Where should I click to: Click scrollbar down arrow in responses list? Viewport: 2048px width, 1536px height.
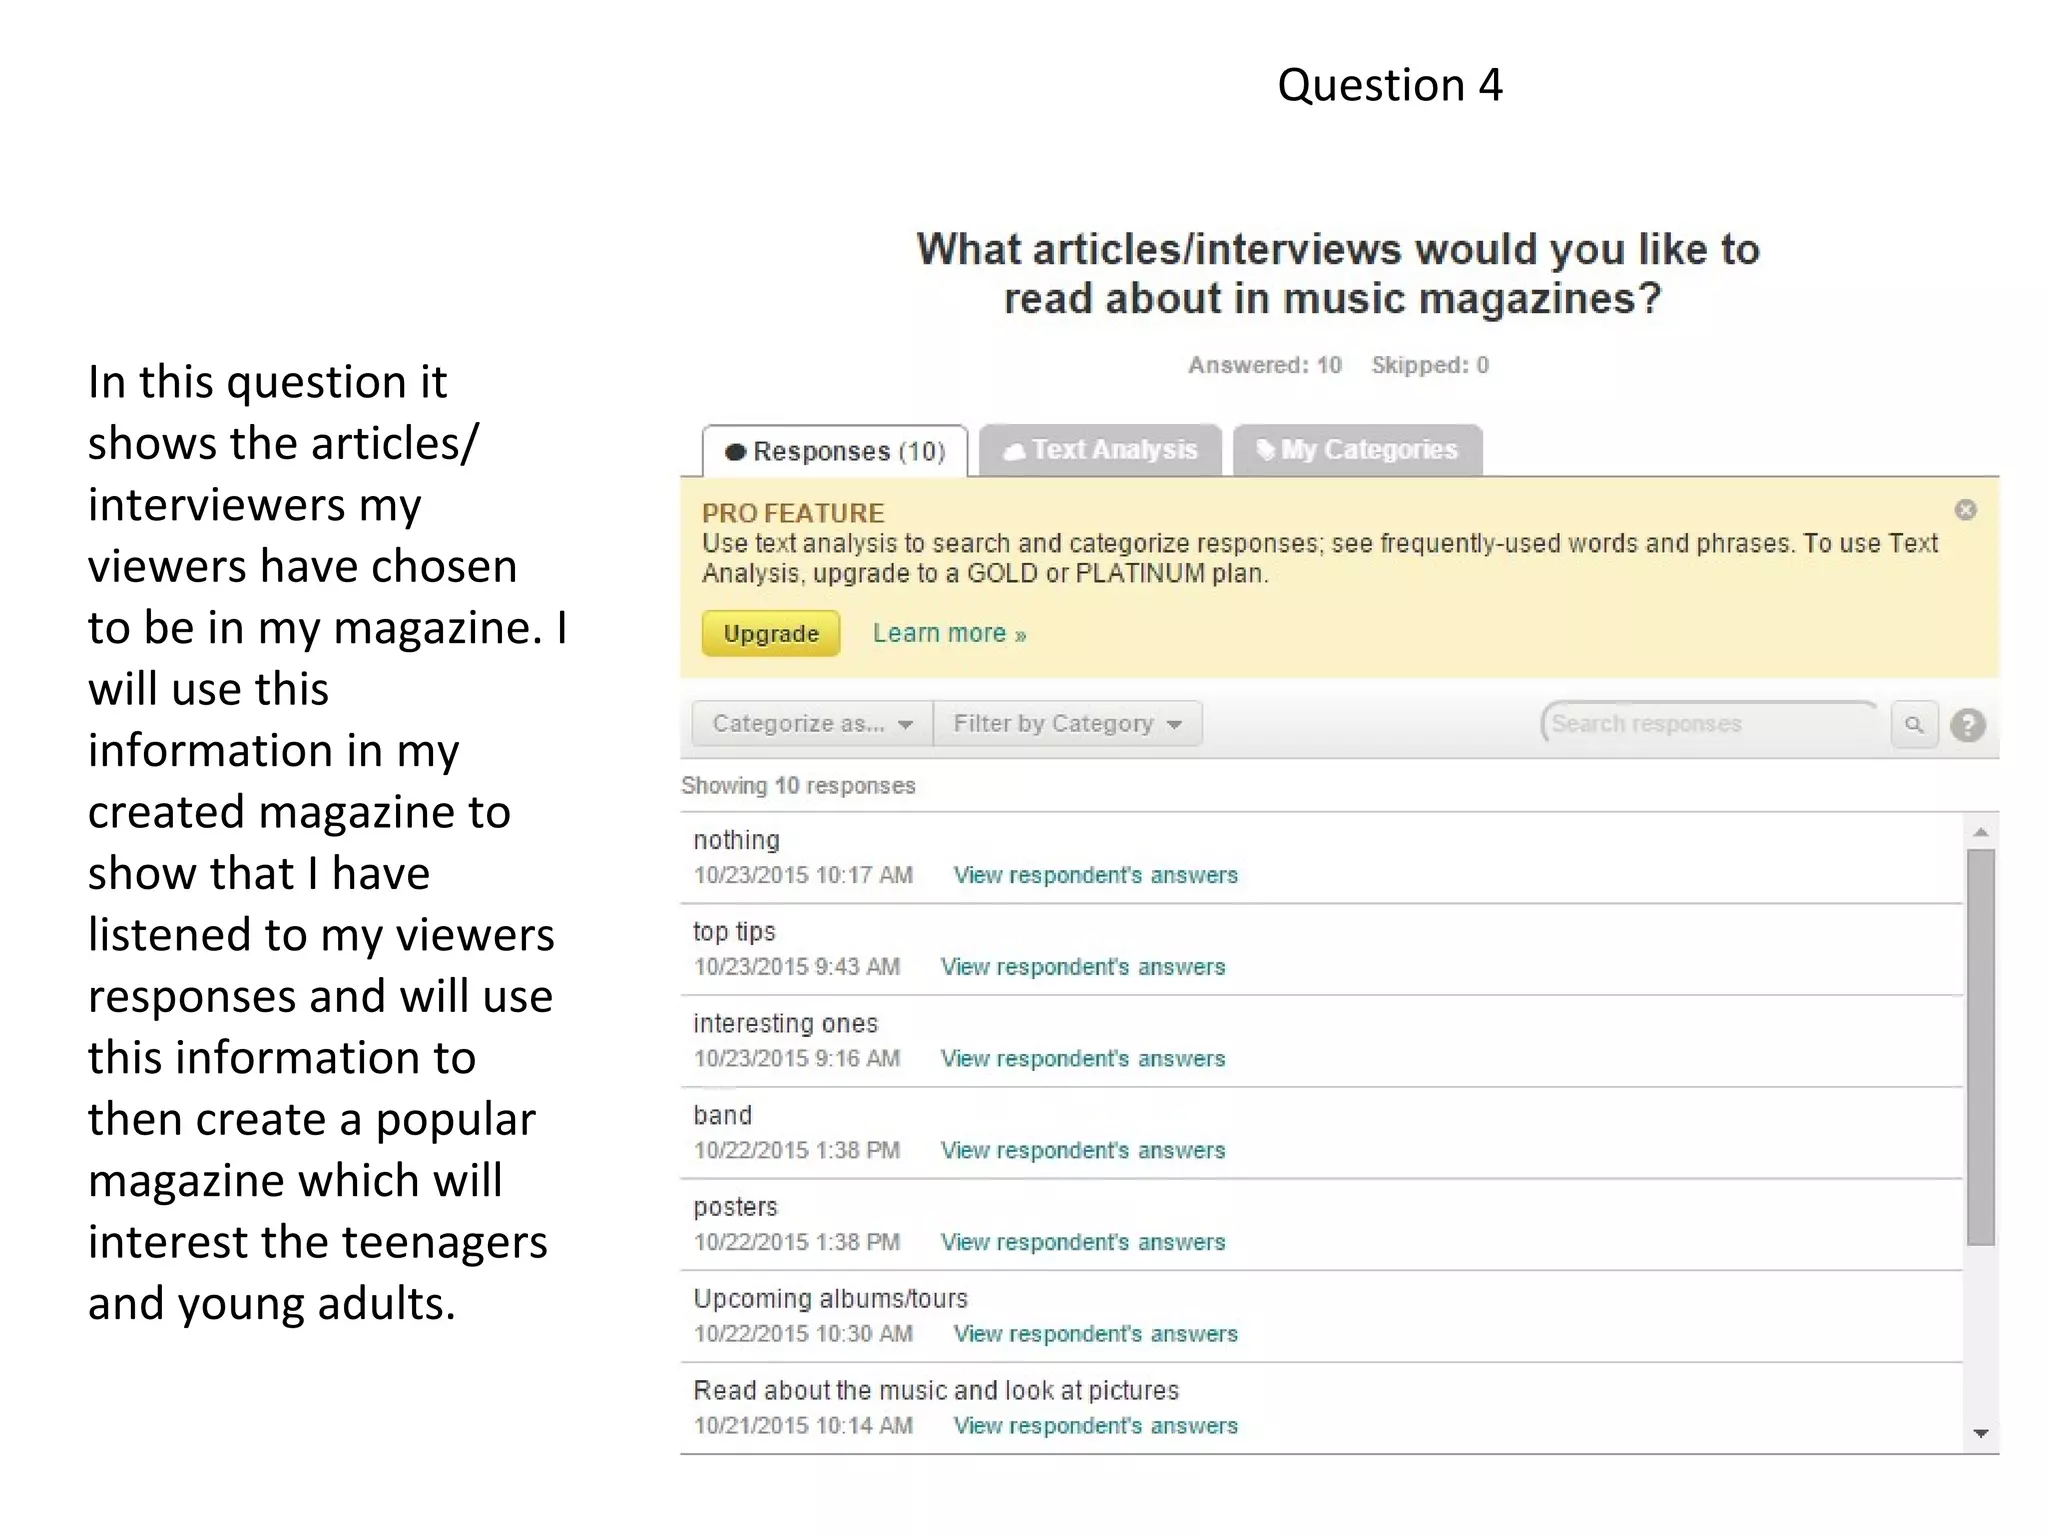coord(1980,1433)
